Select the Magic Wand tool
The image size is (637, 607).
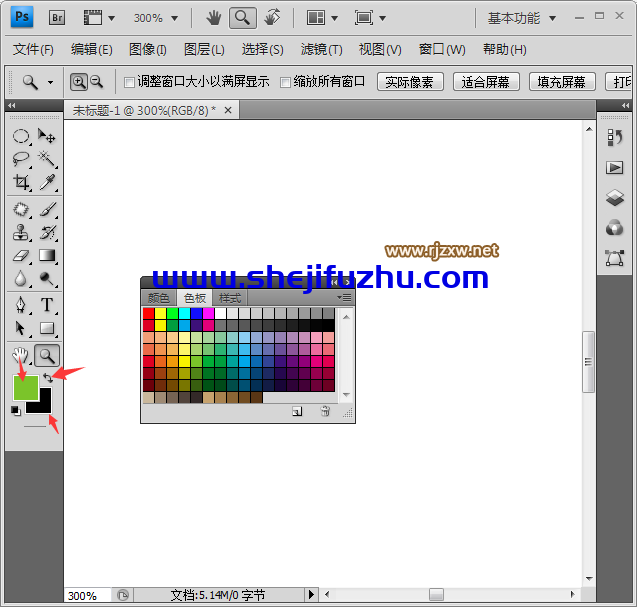(x=47, y=159)
